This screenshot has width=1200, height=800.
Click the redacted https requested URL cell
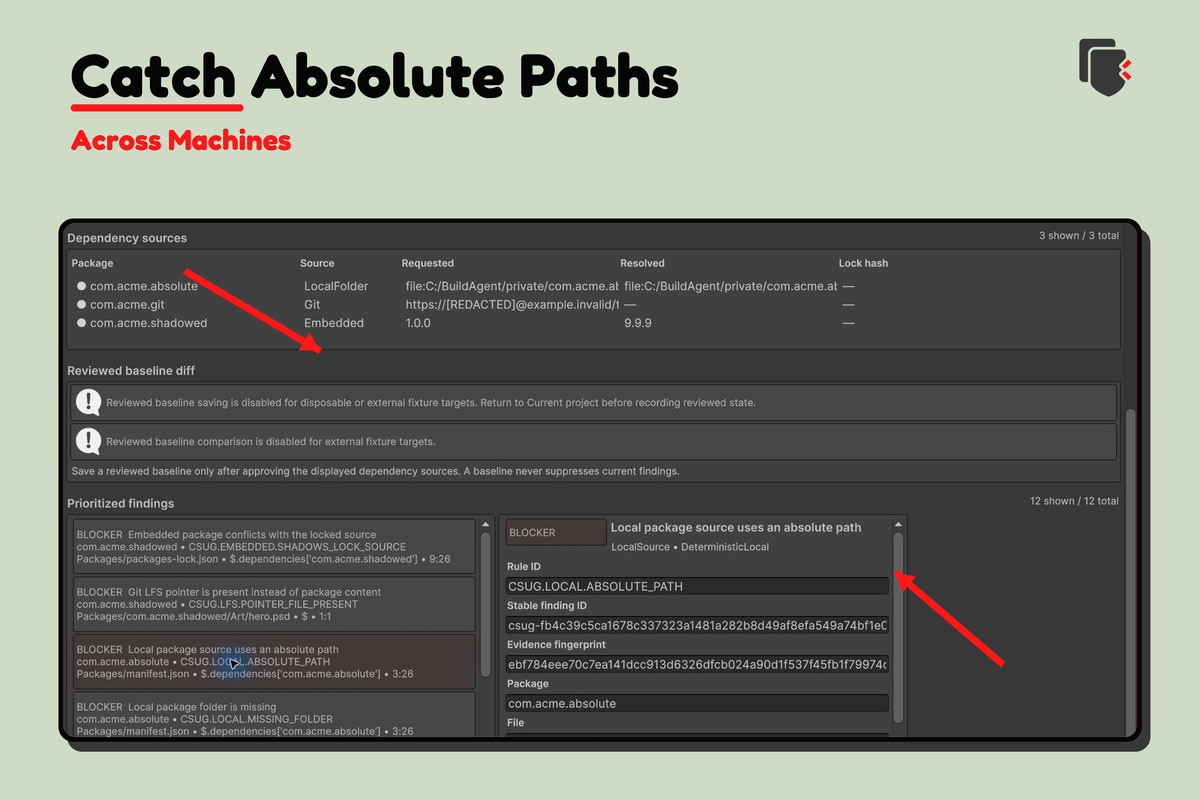click(x=513, y=305)
